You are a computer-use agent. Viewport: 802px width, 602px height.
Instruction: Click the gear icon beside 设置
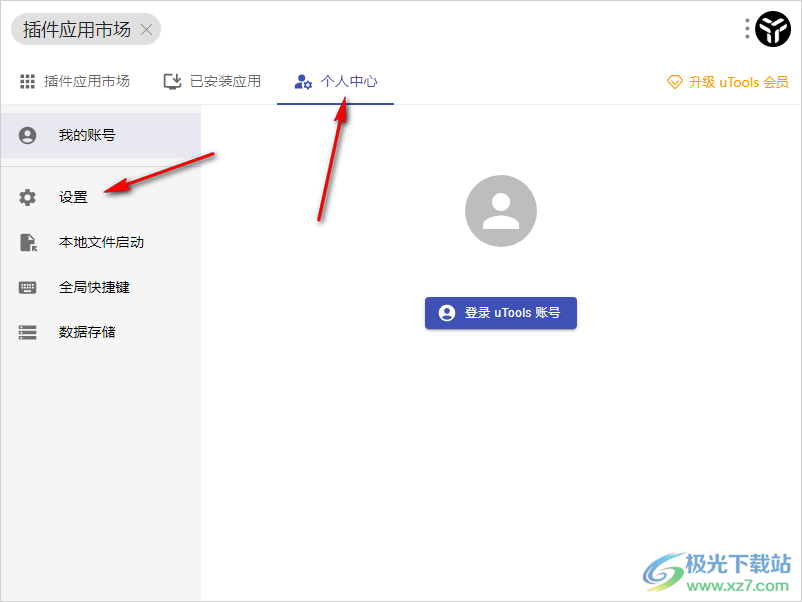pos(28,197)
